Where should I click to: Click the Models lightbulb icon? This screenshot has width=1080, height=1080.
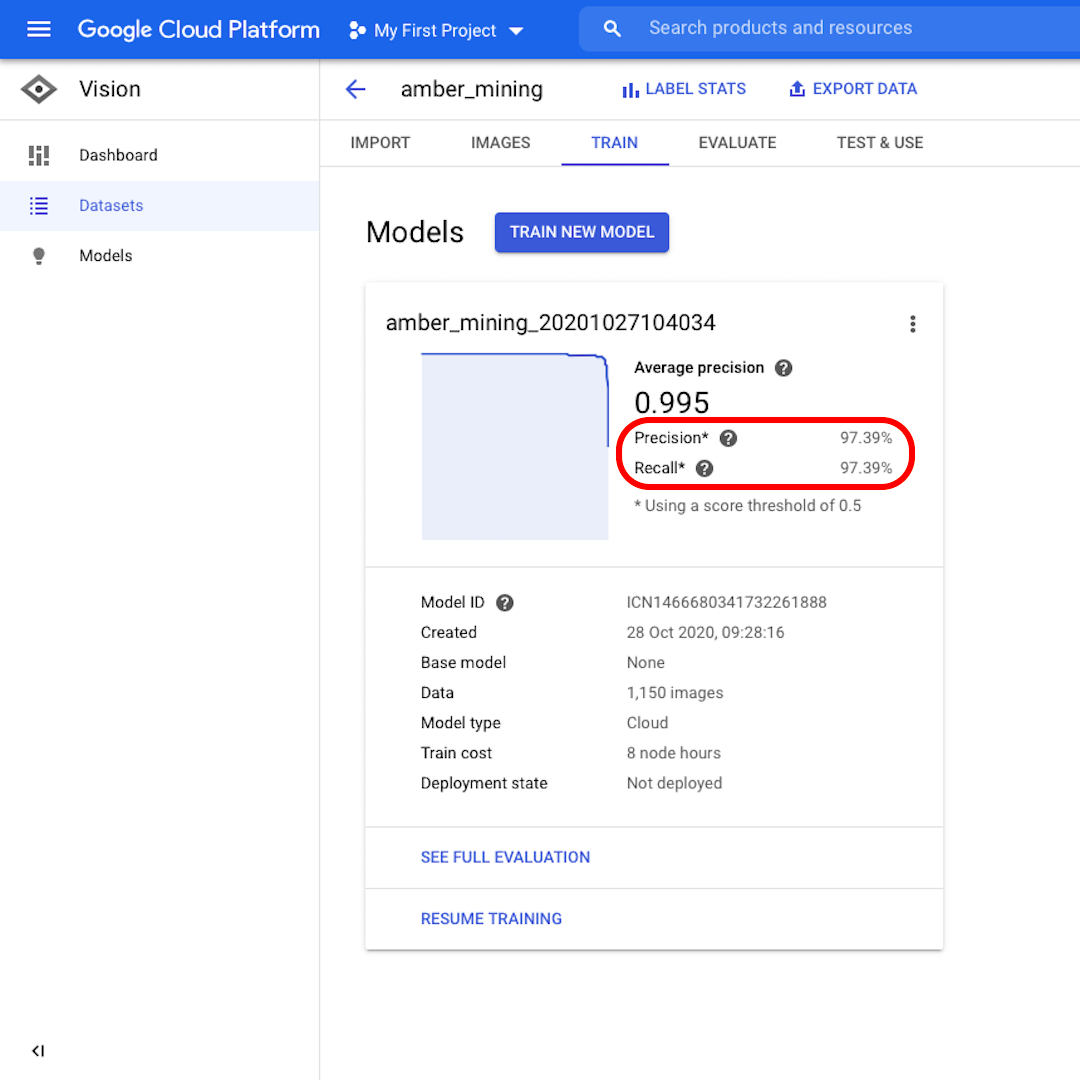[39, 256]
